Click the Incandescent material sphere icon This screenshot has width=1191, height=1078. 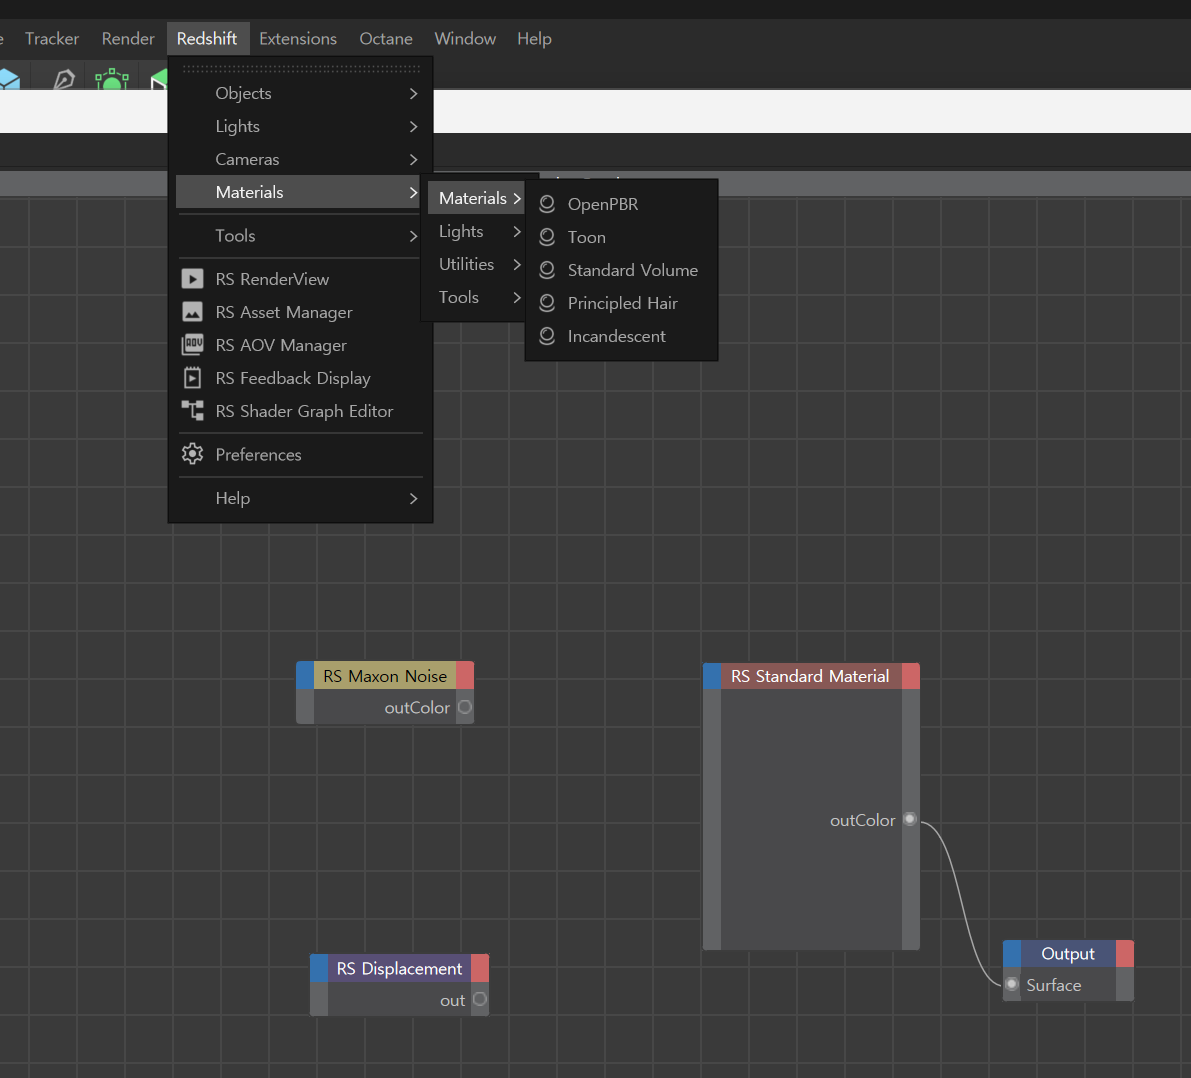[x=547, y=336]
